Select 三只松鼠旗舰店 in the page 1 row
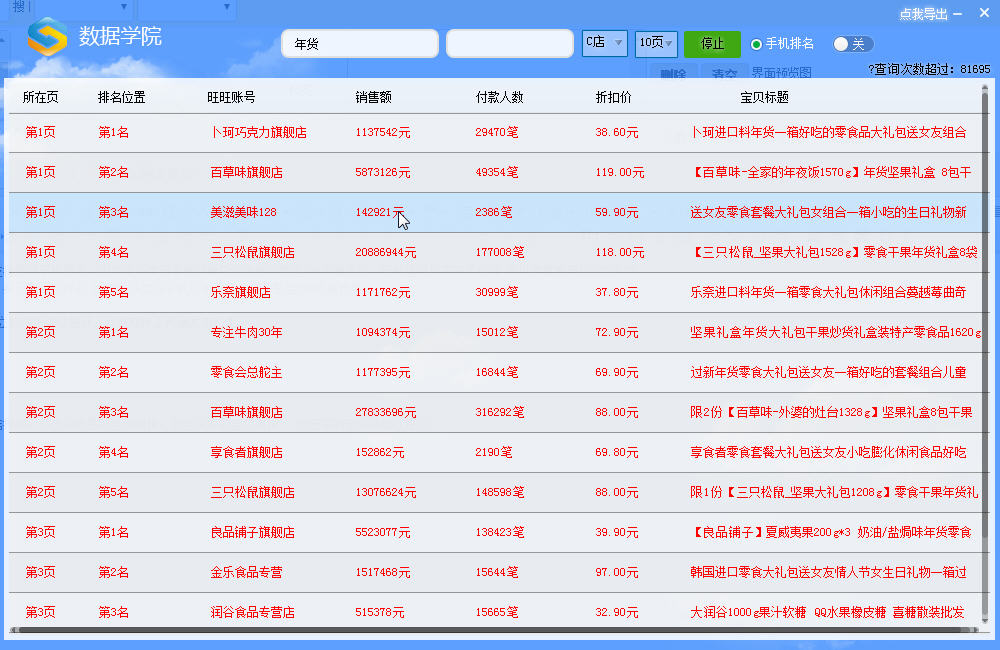This screenshot has width=1000, height=650. [252, 252]
